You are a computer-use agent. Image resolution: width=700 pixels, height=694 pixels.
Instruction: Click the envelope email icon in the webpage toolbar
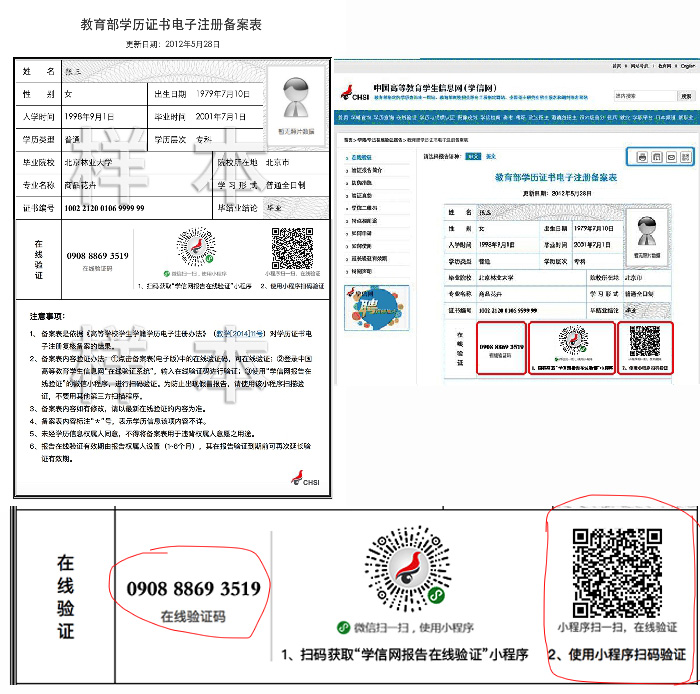[x=671, y=157]
